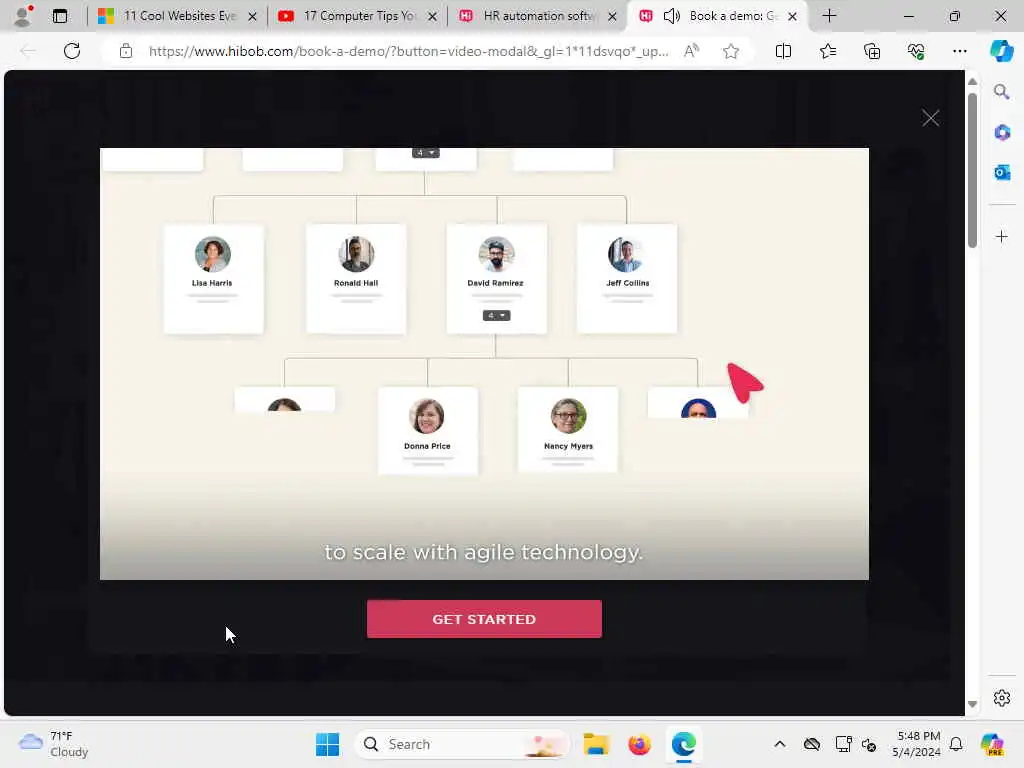Close the HR automation software tab
Image resolution: width=1024 pixels, height=768 pixels.
(612, 16)
